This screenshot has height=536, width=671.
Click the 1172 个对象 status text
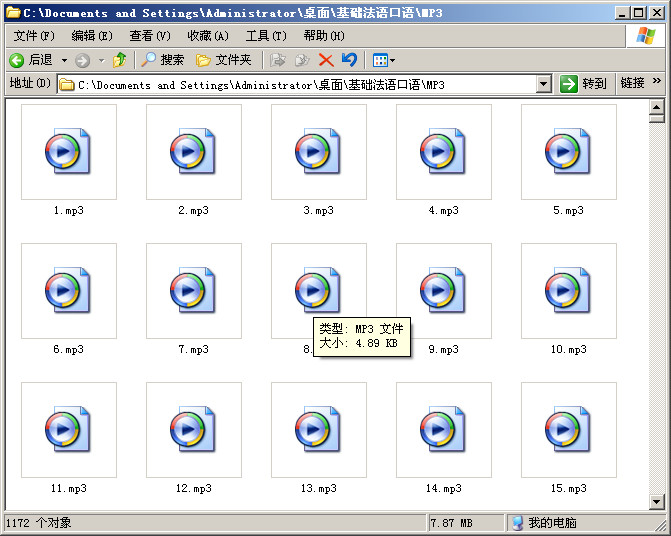[39, 523]
